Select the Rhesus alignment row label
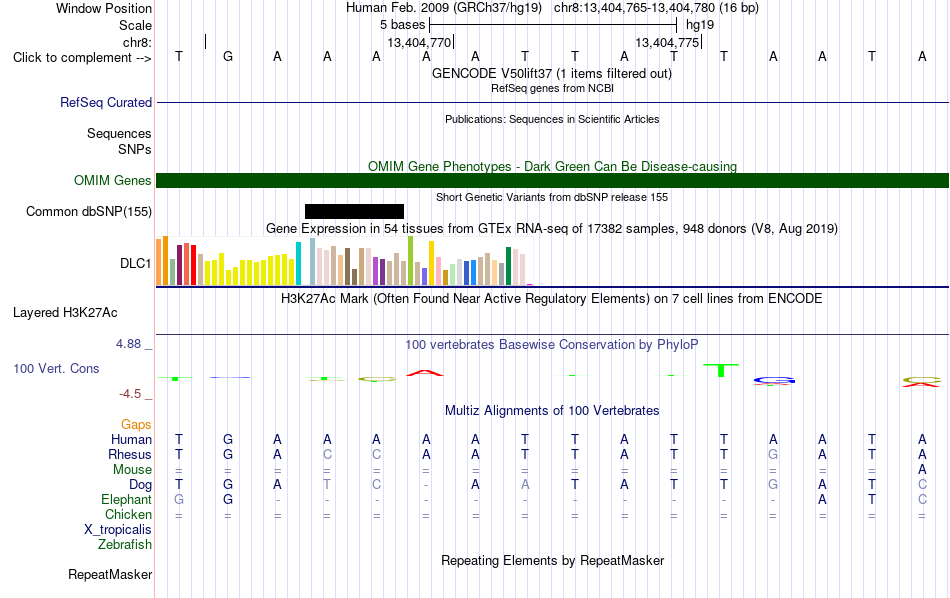Viewport: 950px width, 598px height. [x=130, y=454]
